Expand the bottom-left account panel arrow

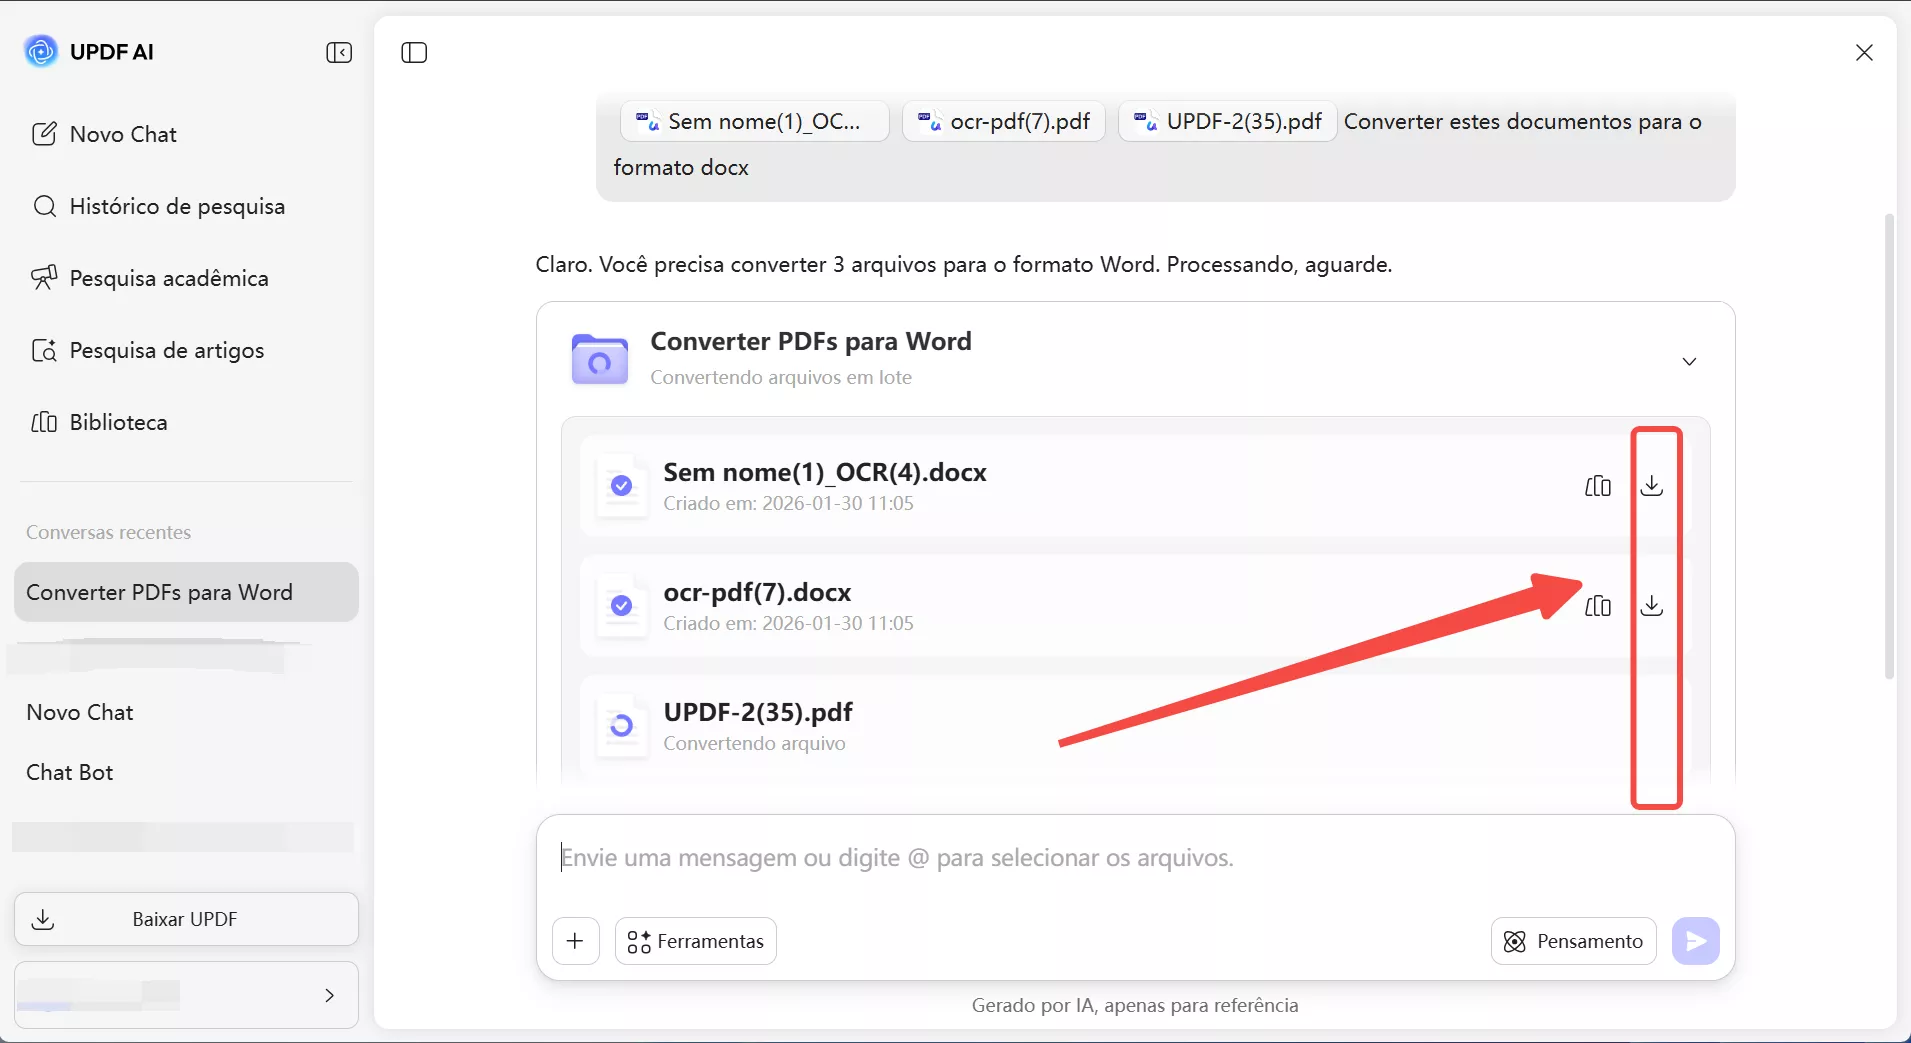coord(330,996)
